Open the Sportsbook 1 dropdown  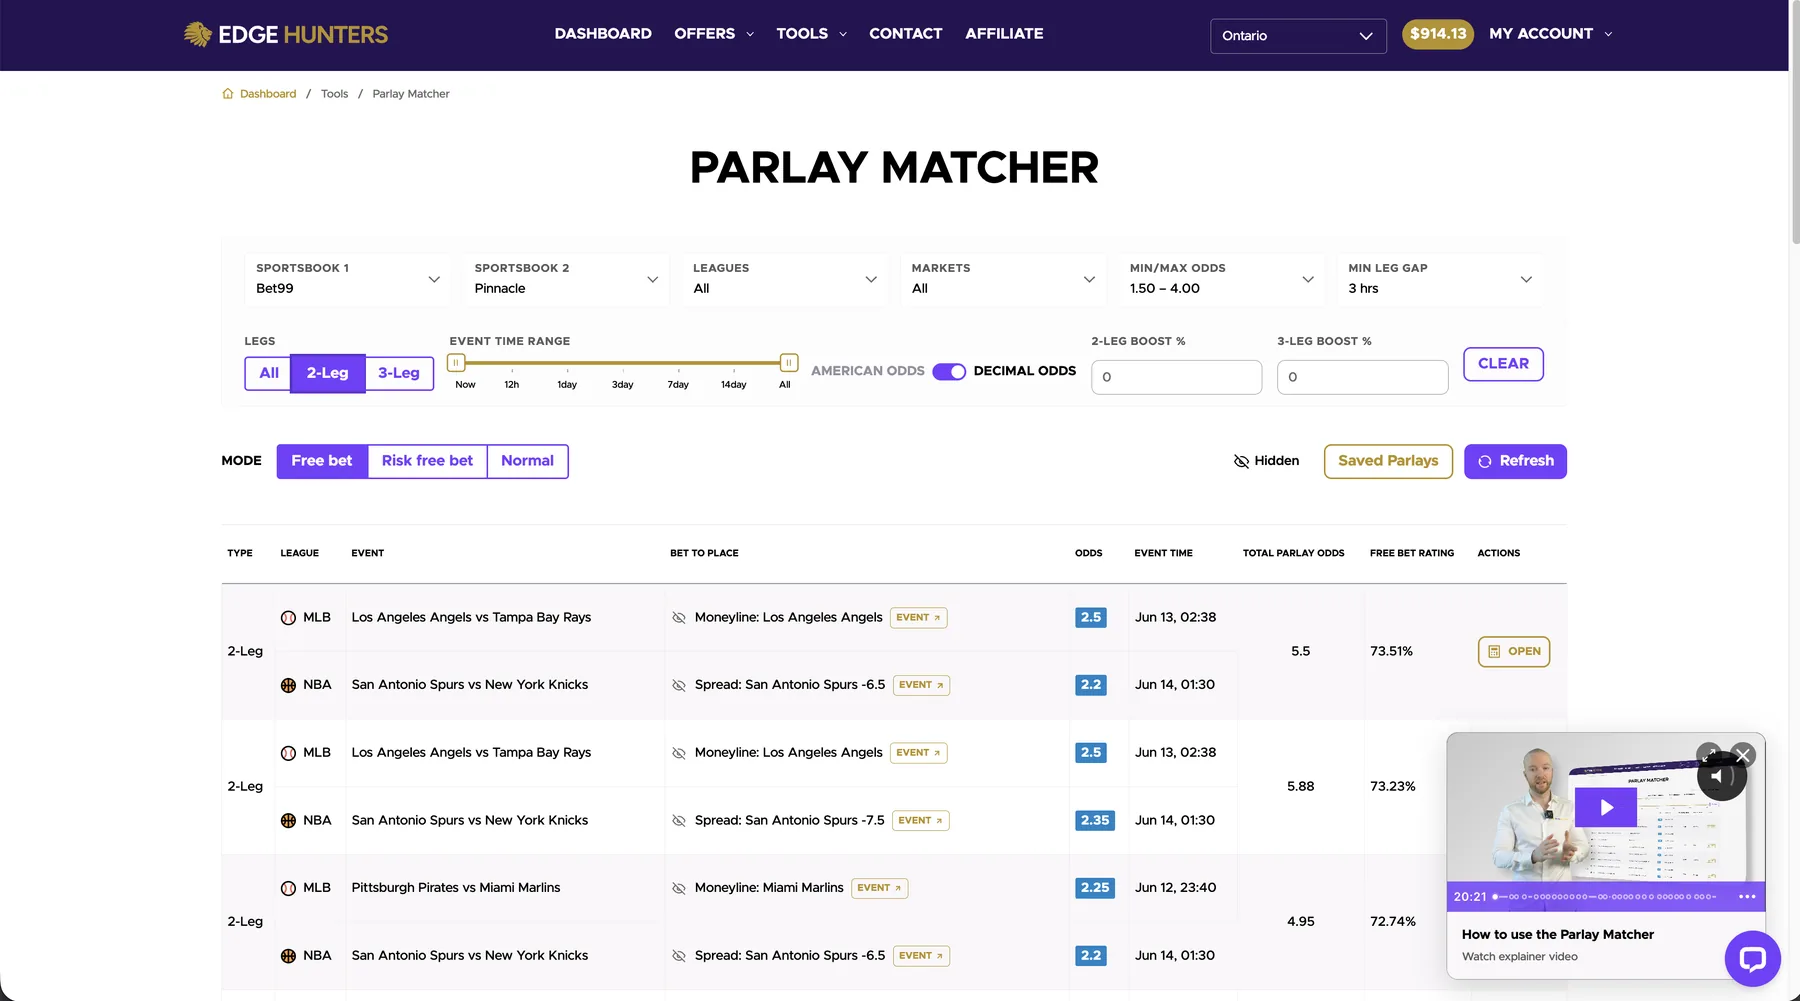[x=347, y=279]
